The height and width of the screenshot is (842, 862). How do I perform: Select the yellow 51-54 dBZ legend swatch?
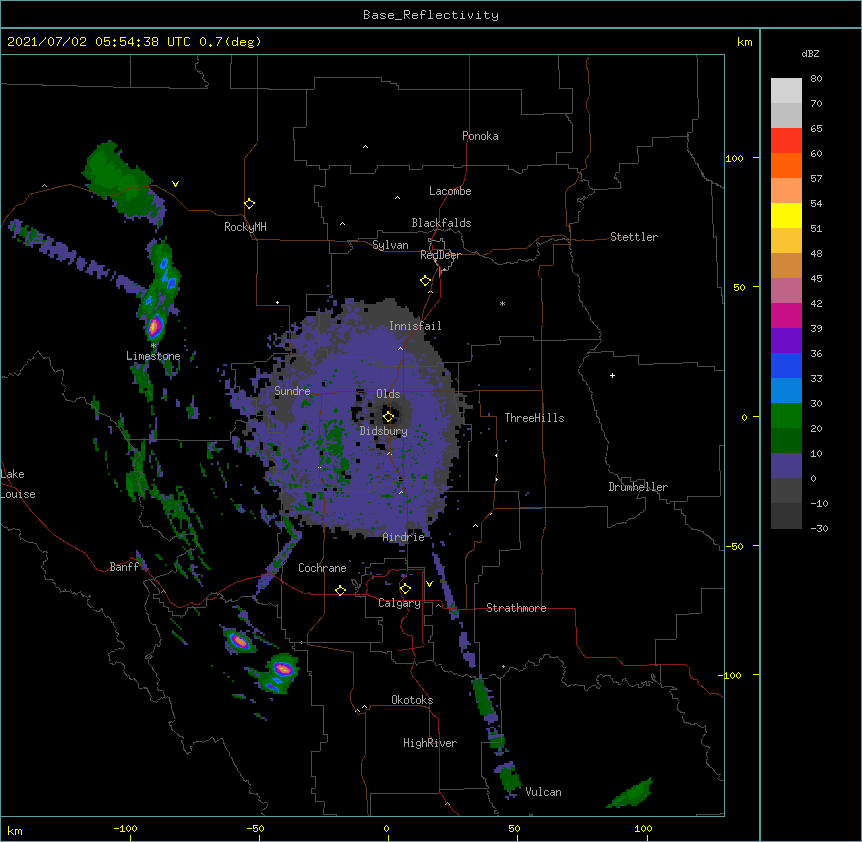786,215
